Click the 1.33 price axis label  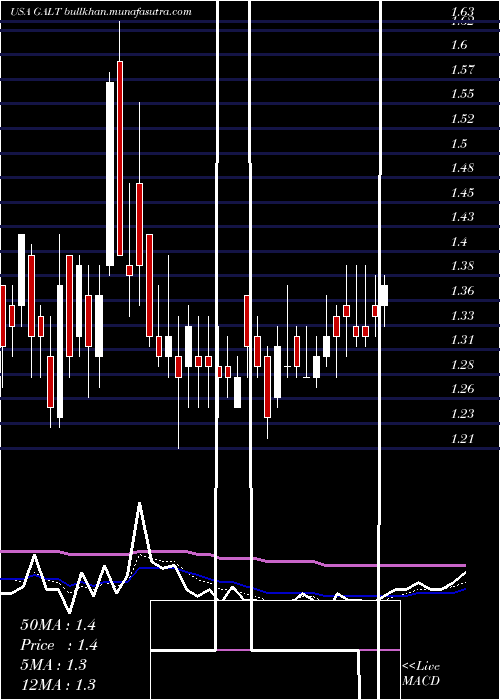[462, 316]
